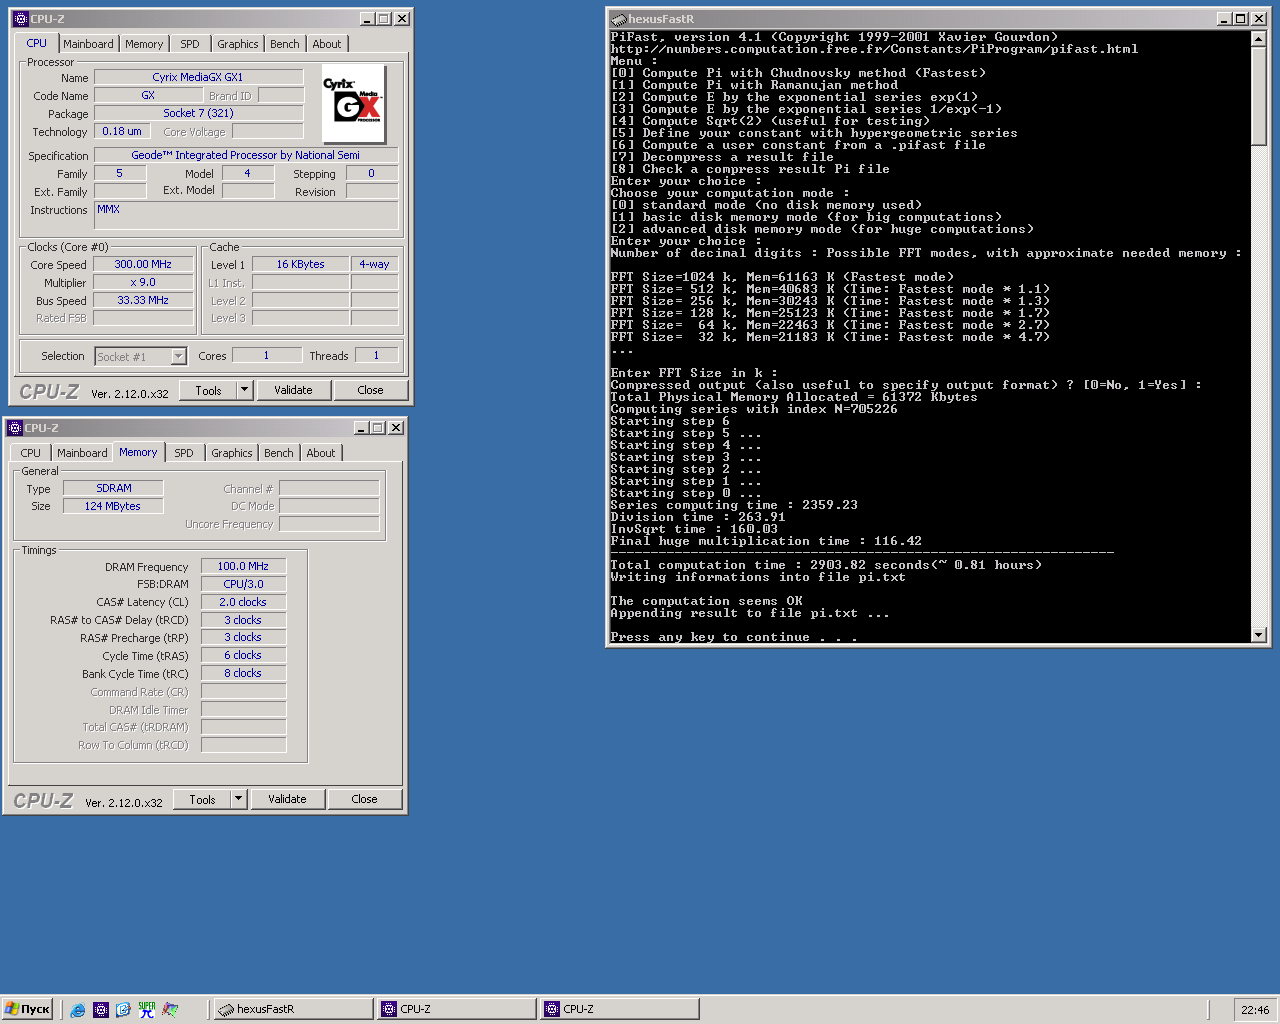
Task: Click Bank Cycle Time value 8 clocks
Action: point(243,674)
